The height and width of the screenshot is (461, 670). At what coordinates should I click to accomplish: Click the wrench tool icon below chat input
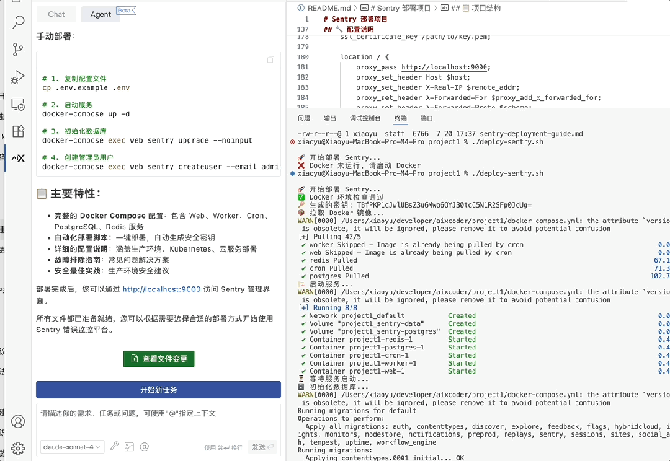(114, 446)
